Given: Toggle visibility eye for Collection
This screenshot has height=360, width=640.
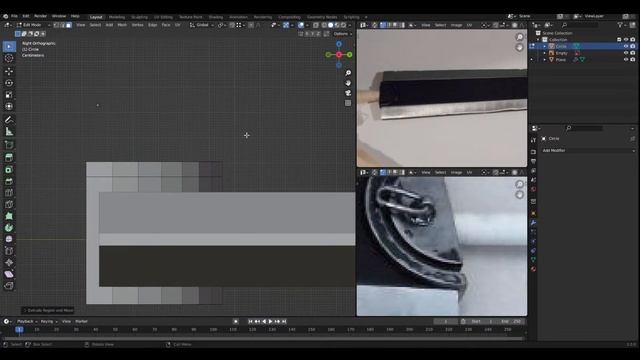Looking at the screenshot, I should [x=626, y=40].
